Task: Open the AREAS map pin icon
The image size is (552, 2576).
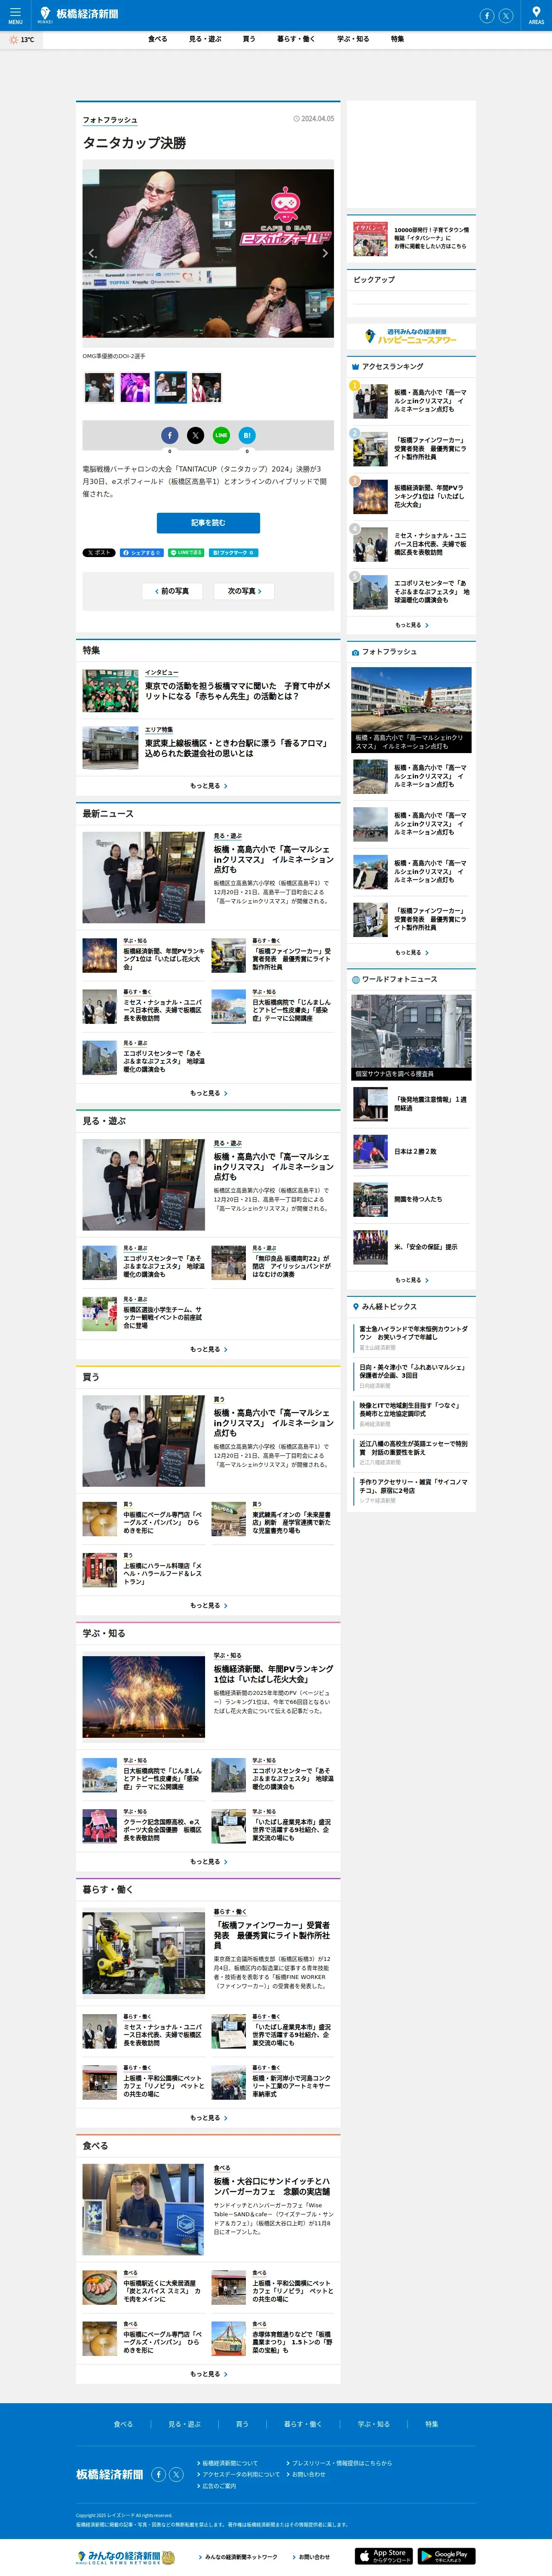Action: [x=536, y=15]
